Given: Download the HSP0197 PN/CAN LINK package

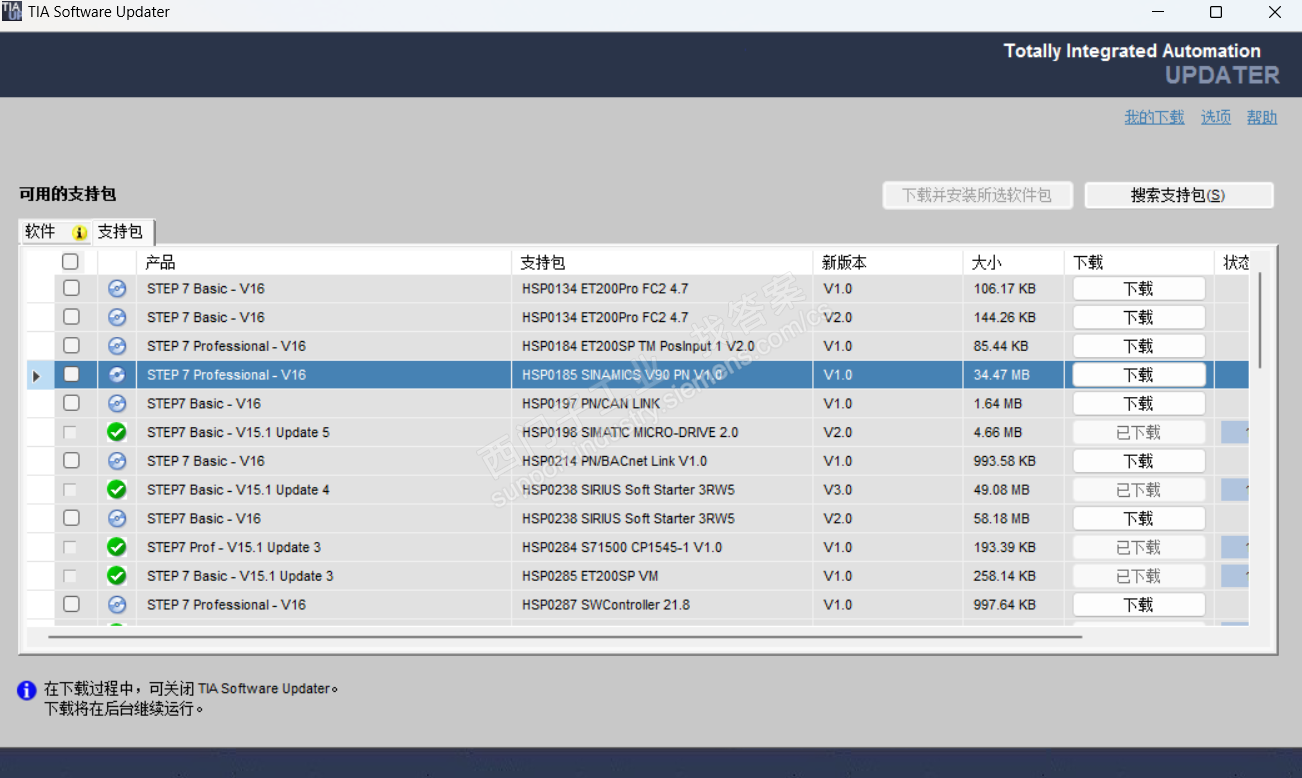Looking at the screenshot, I should 1139,404.
